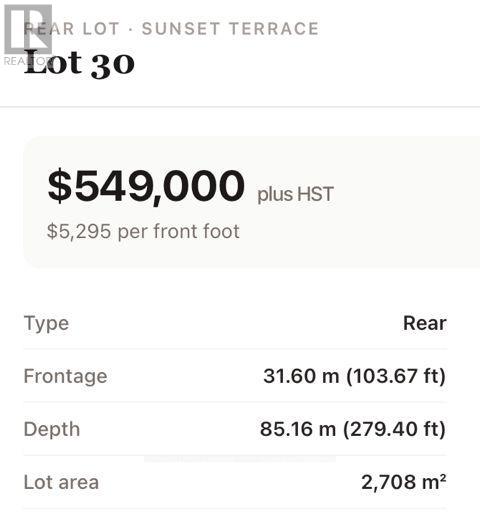Click the gray bar below Depth row
The image size is (480, 512).
240,459
